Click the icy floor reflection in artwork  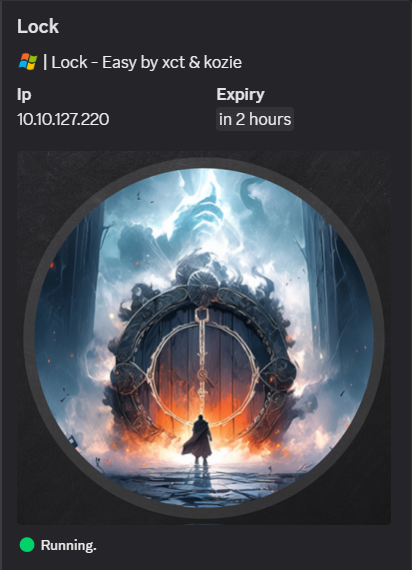coord(204,483)
